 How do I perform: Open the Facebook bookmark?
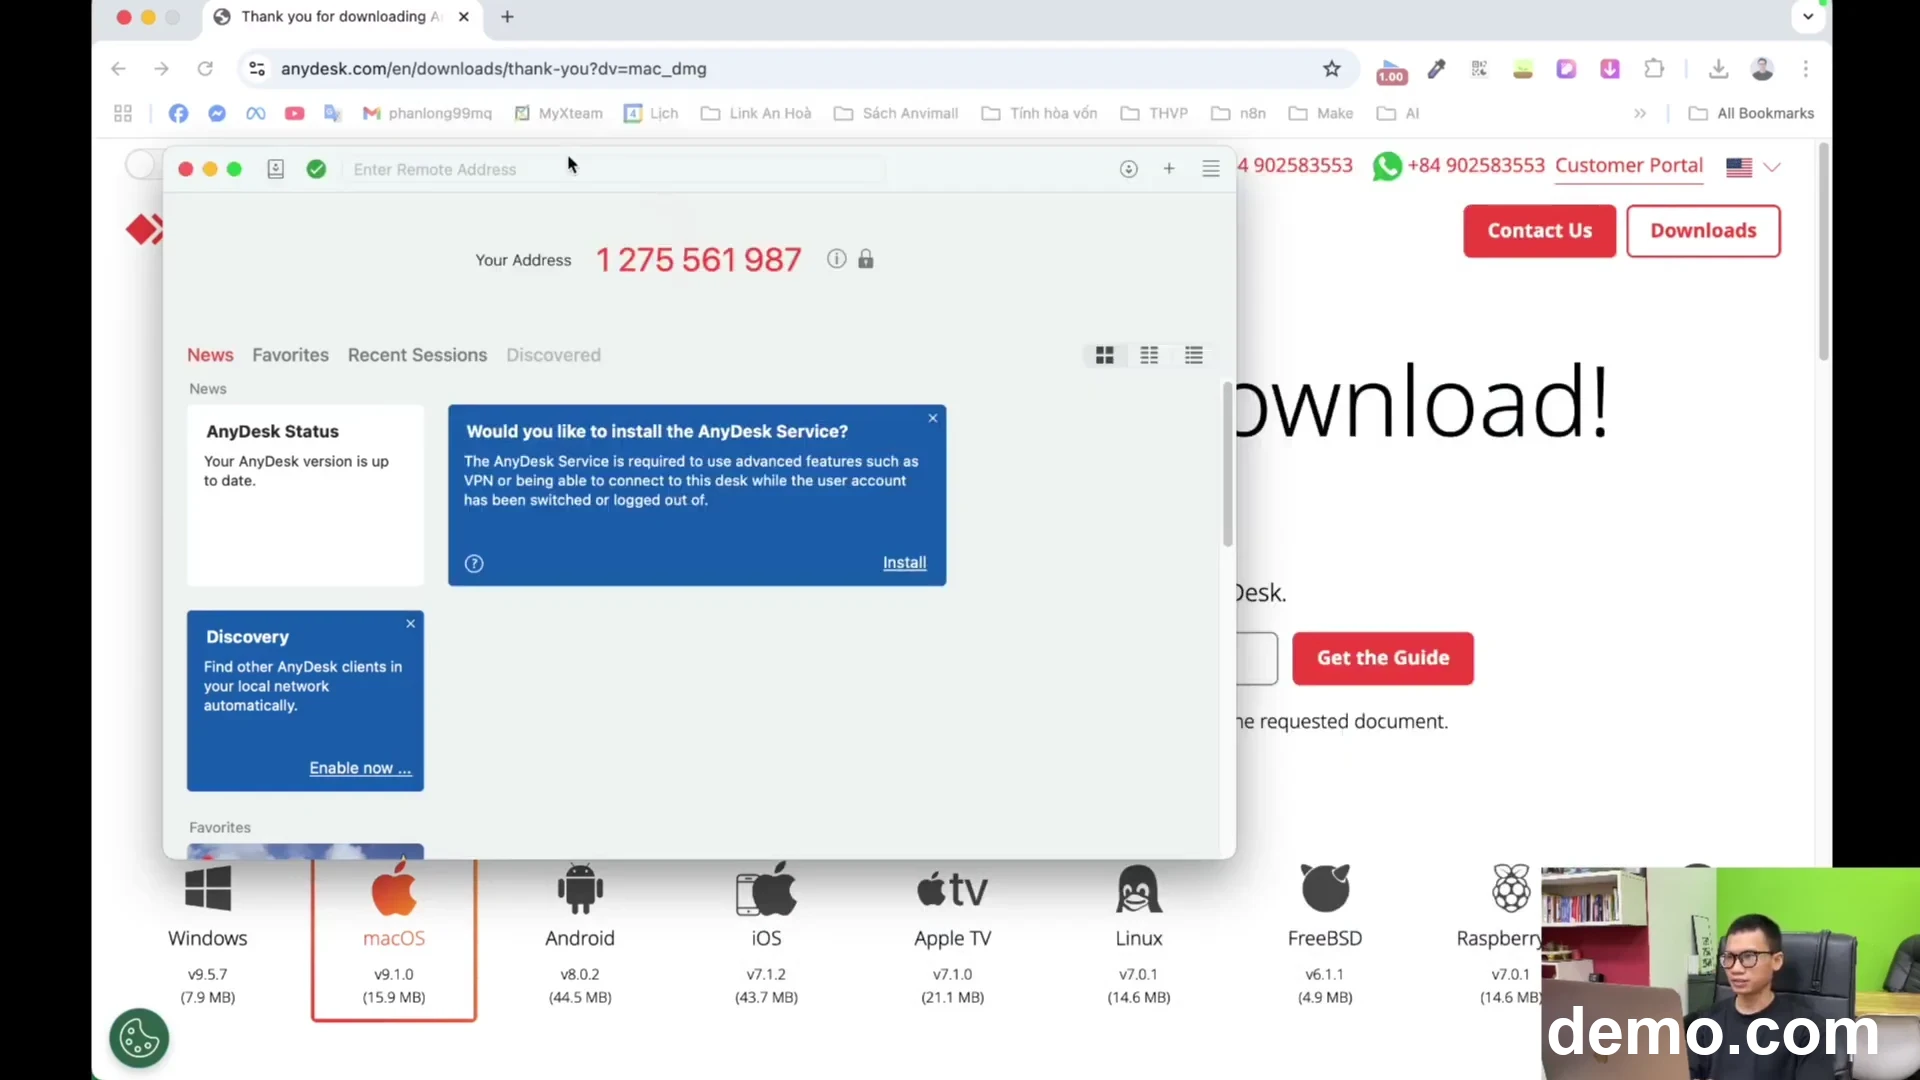click(178, 114)
